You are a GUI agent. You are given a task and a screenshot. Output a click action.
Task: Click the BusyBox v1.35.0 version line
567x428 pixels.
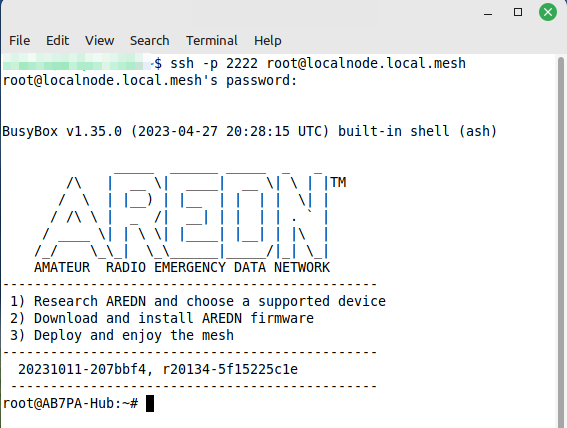click(x=250, y=131)
